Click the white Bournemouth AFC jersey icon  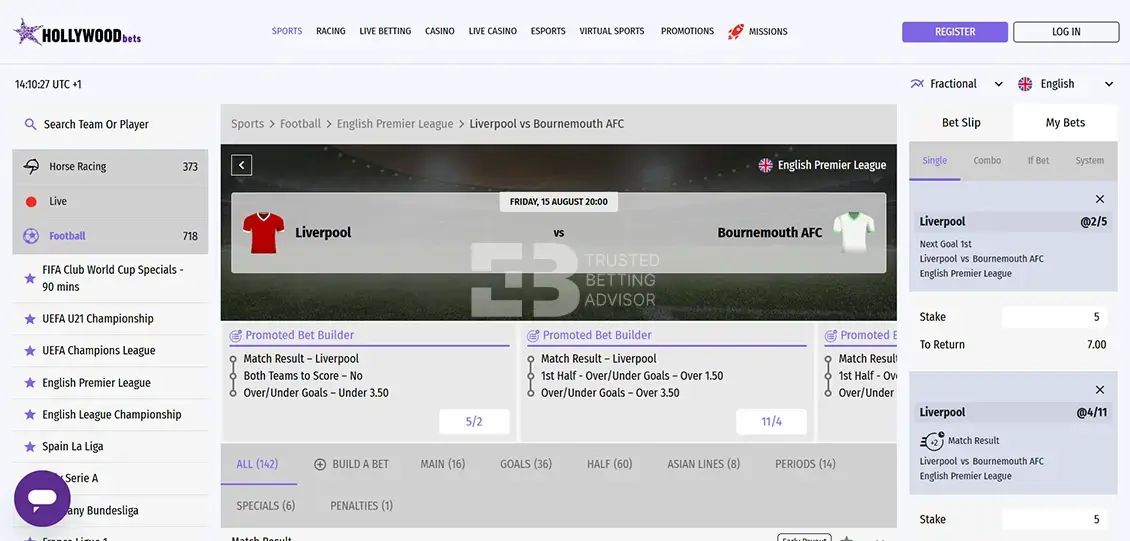click(x=854, y=232)
